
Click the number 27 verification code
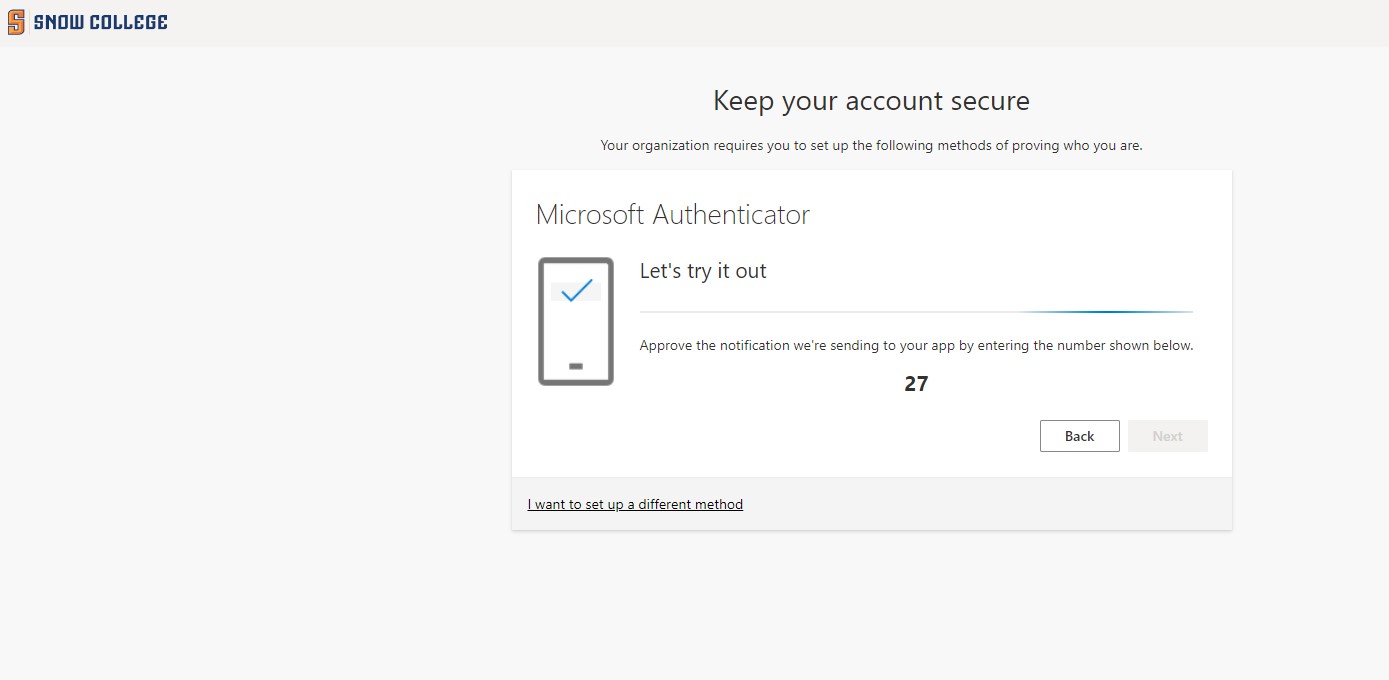coord(916,384)
